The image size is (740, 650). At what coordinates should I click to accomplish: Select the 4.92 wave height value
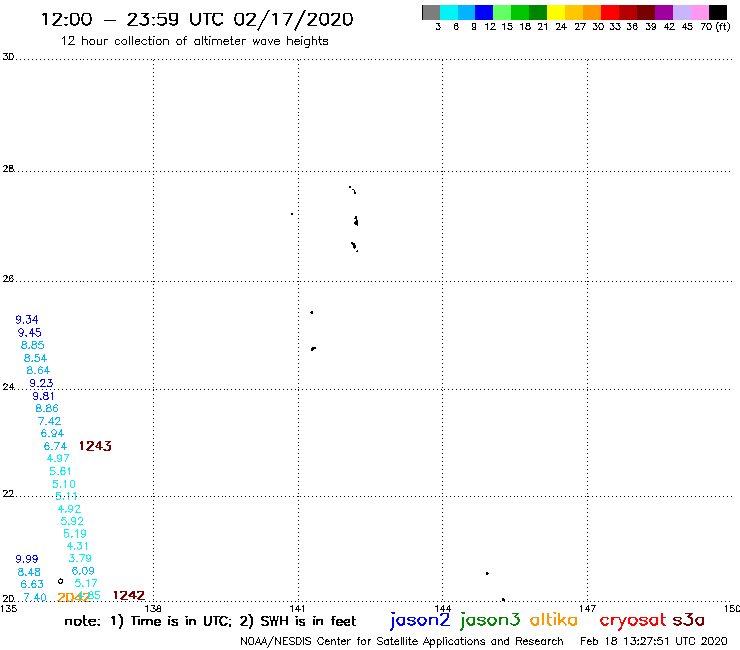point(69,509)
